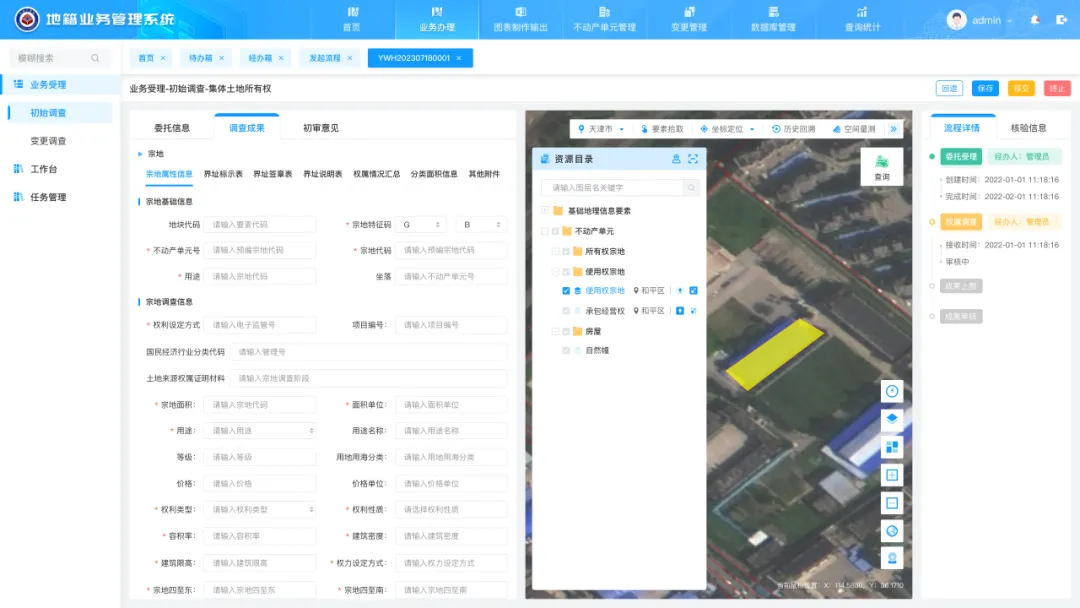Viewport: 1080px width, 608px height.
Task: Click the 终止 terminate button
Action: [1057, 88]
